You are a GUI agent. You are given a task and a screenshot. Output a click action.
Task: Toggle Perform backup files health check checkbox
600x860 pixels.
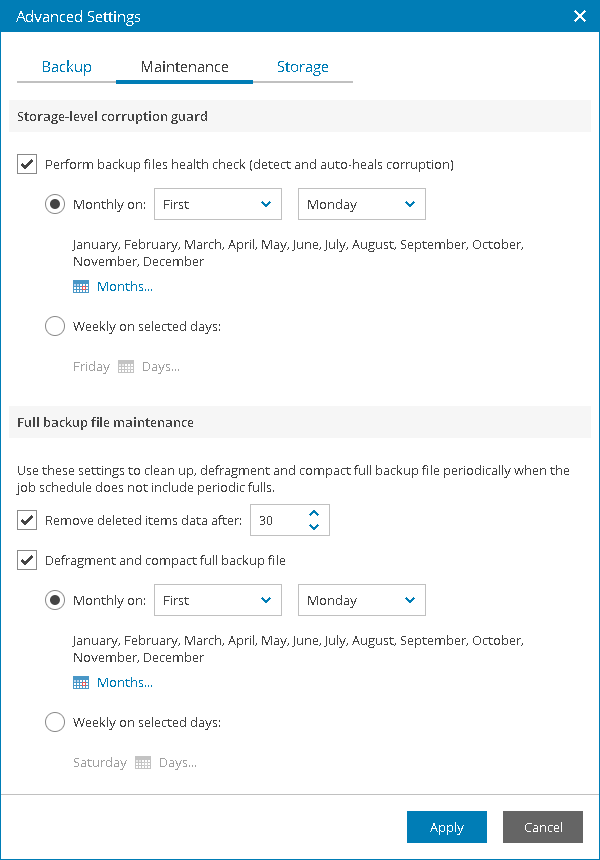[27, 164]
